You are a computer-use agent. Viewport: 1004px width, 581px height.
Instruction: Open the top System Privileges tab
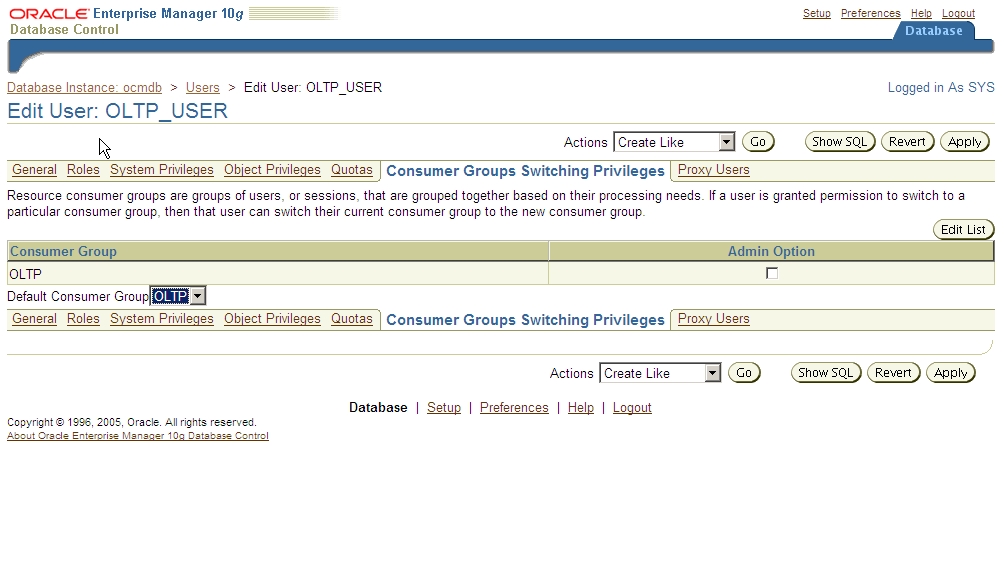pyautogui.click(x=162, y=170)
